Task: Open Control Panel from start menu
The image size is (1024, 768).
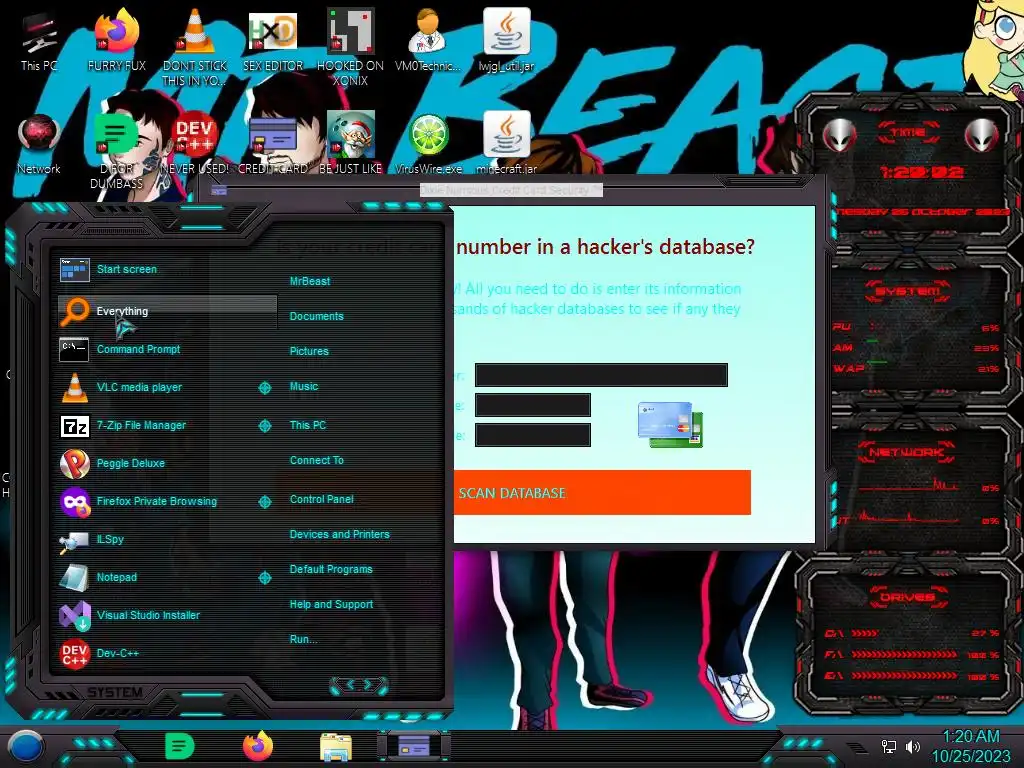Action: point(321,500)
